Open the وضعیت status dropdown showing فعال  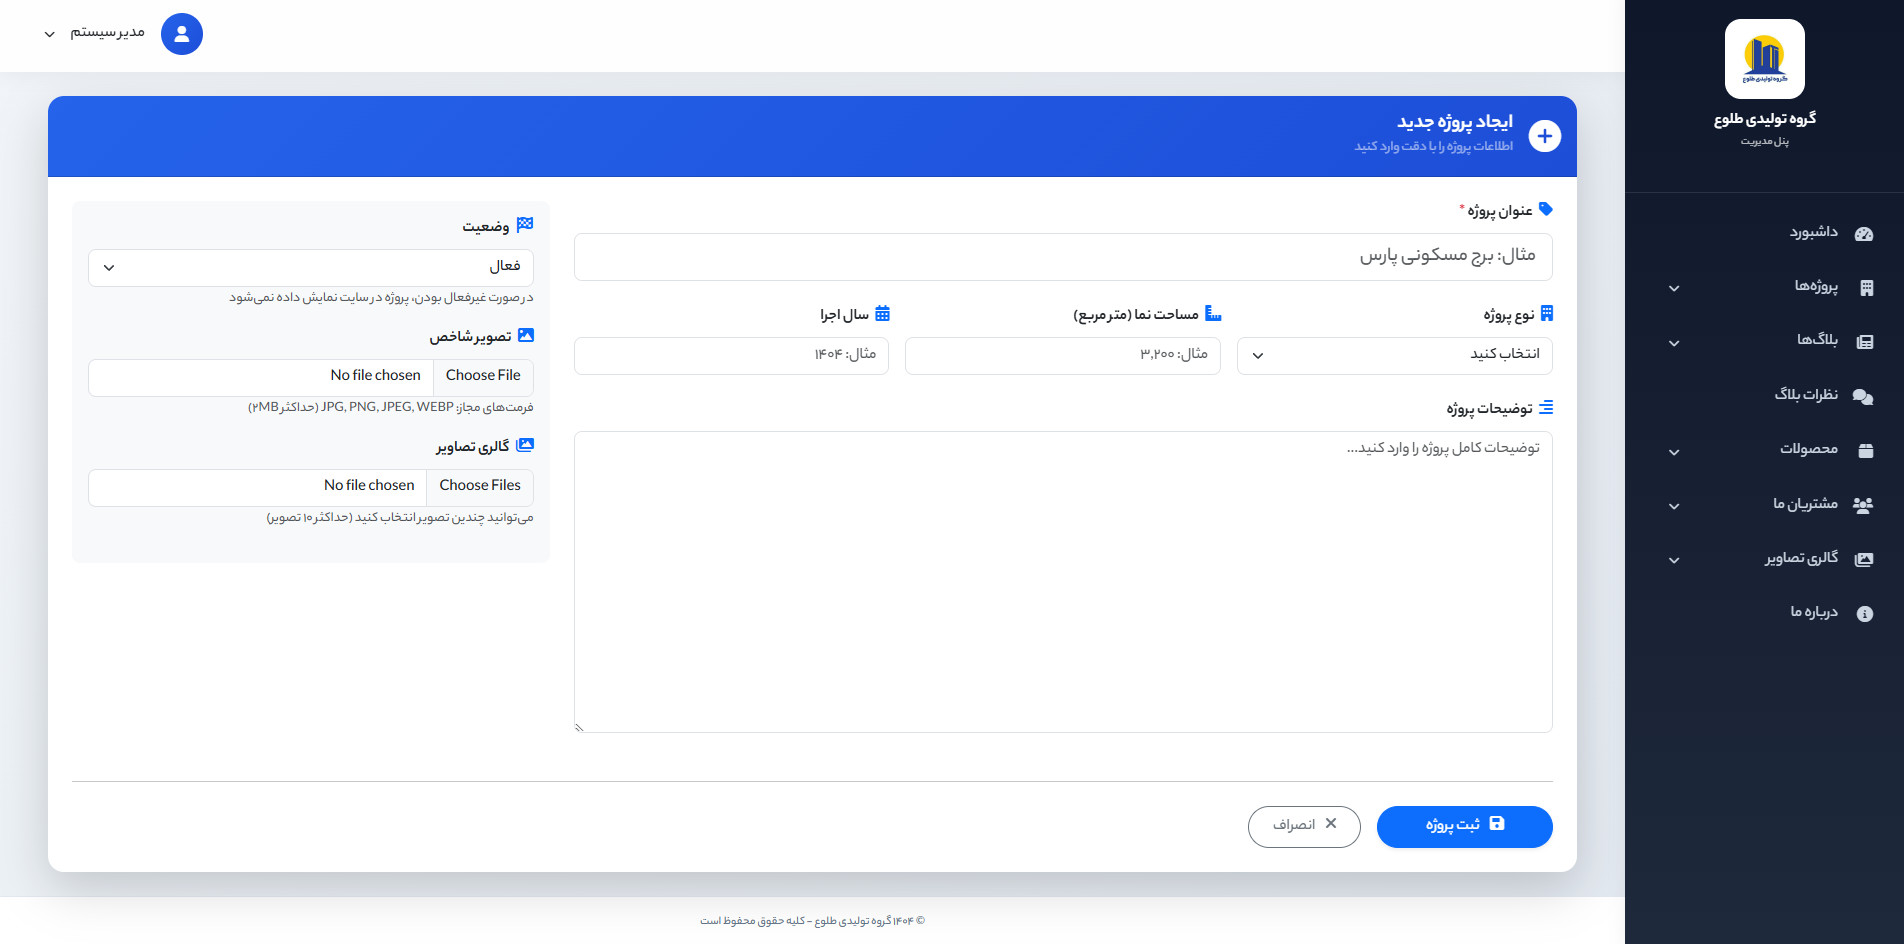[x=311, y=267]
